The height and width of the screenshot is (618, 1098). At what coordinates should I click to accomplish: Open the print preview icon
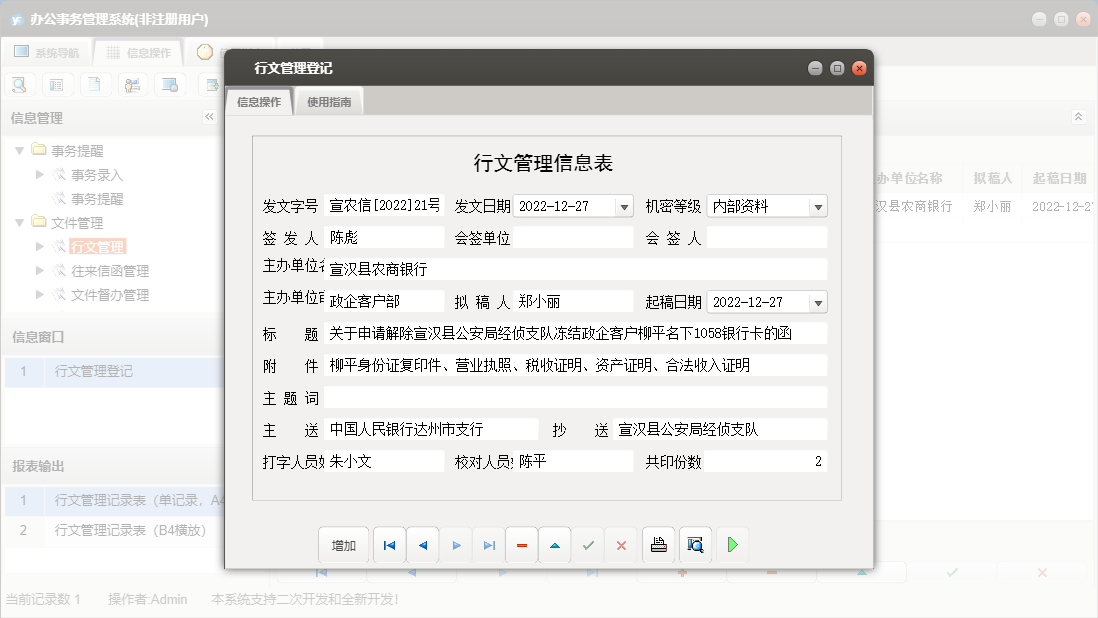694,545
